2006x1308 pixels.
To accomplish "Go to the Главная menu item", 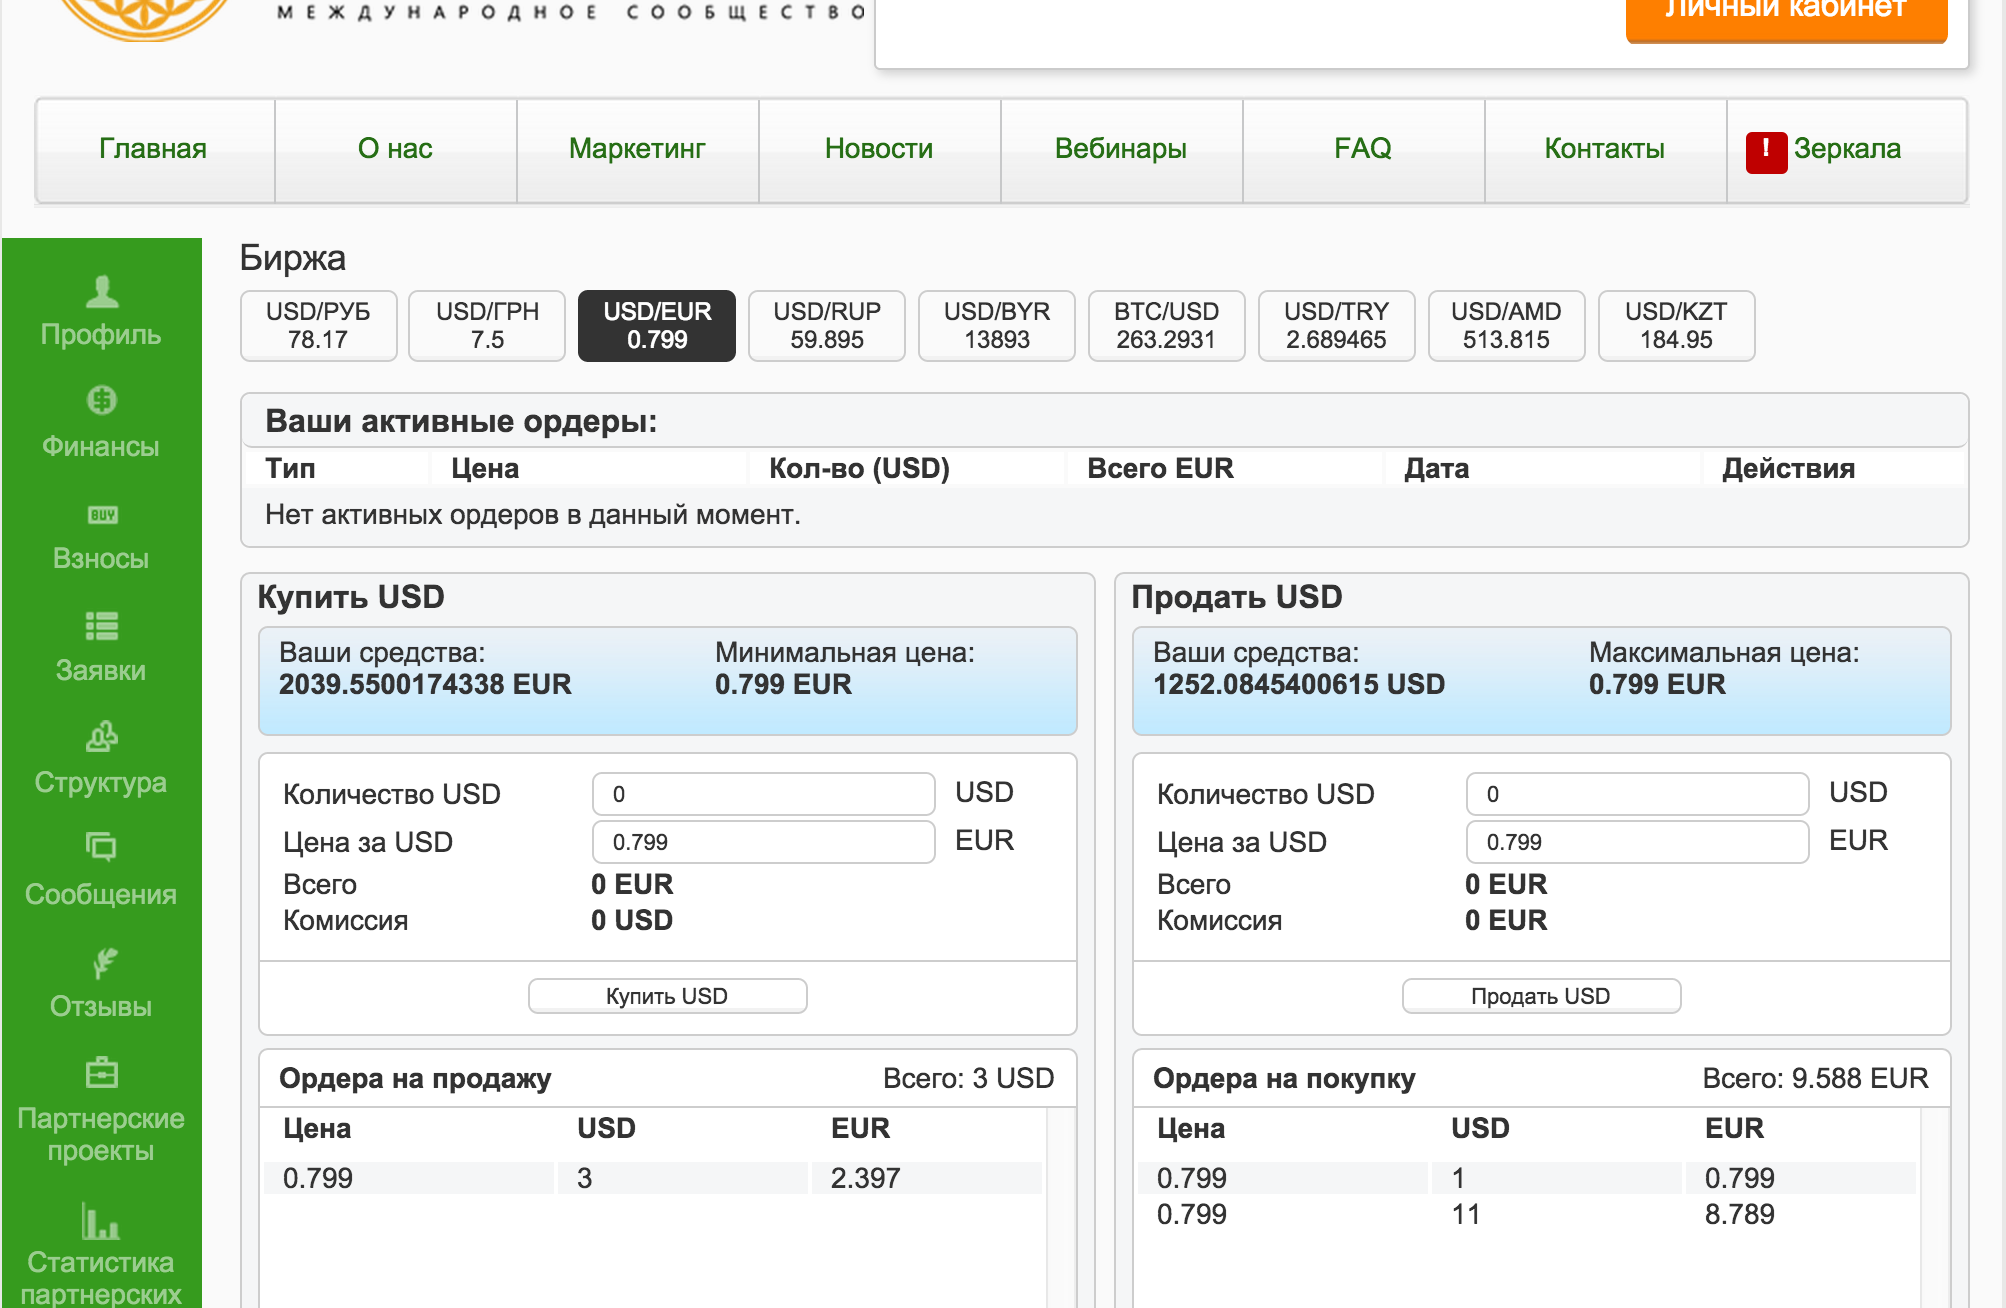I will tap(154, 149).
